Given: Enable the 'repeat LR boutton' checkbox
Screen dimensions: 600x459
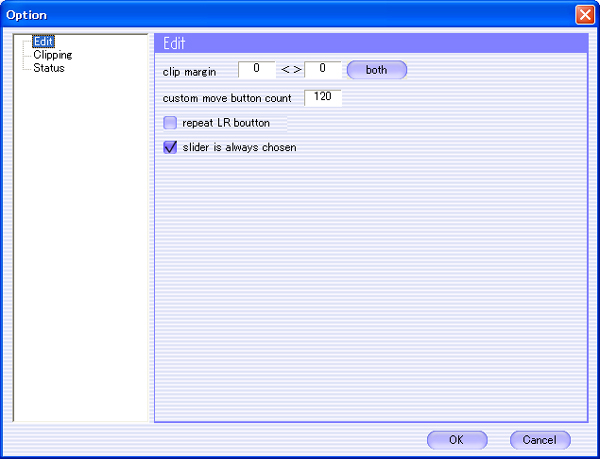Looking at the screenshot, I should (x=170, y=123).
